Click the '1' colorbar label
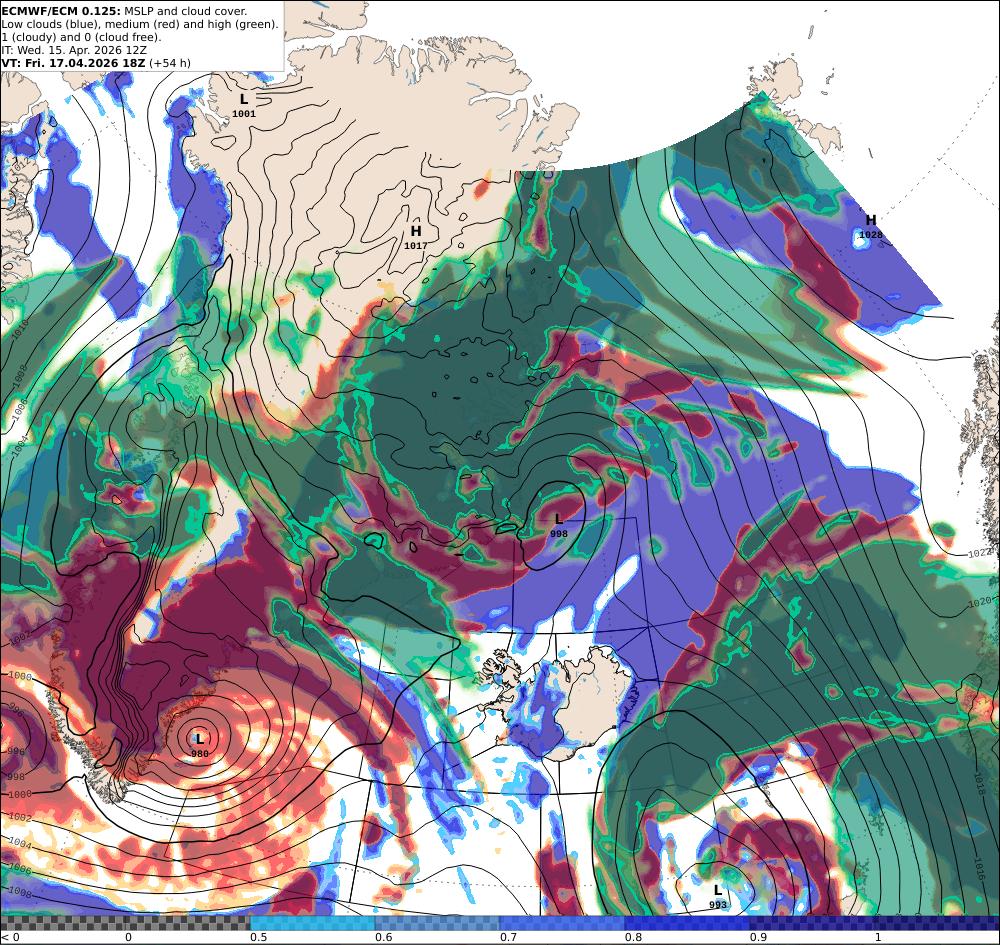Image resolution: width=1000 pixels, height=945 pixels. (x=878, y=937)
